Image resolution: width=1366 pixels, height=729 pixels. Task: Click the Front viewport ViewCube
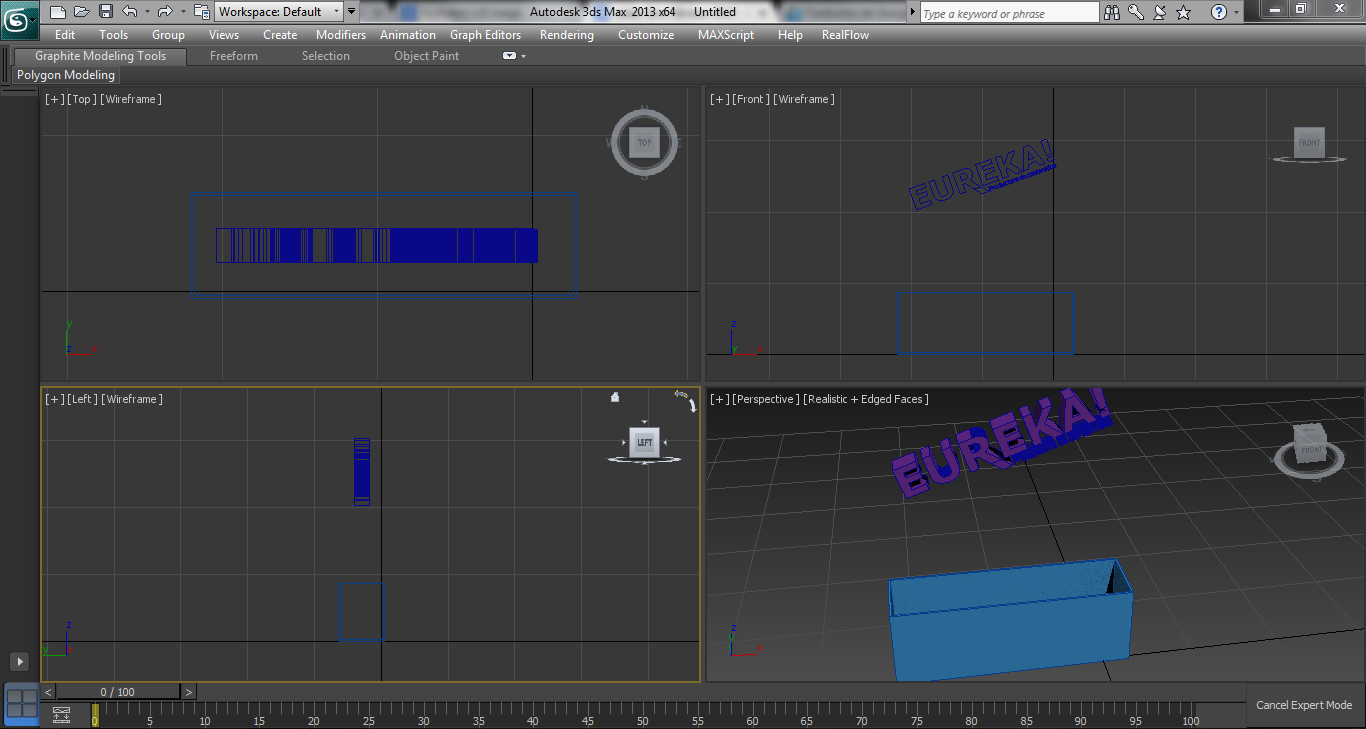coord(1309,142)
